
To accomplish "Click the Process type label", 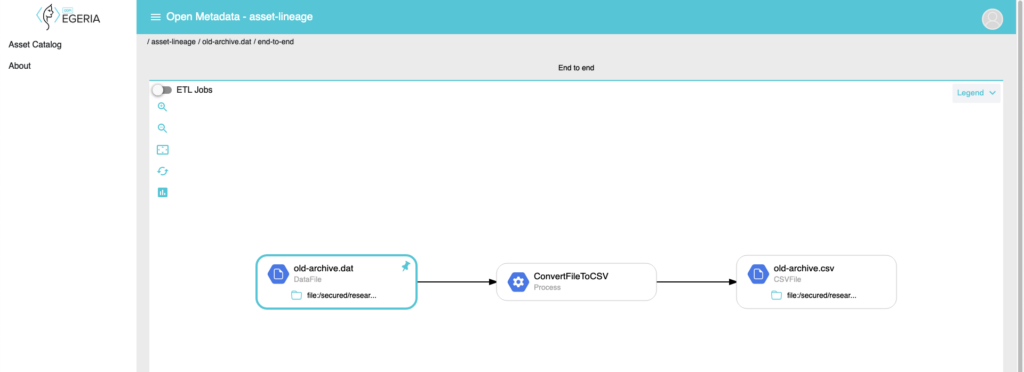I will [x=547, y=287].
